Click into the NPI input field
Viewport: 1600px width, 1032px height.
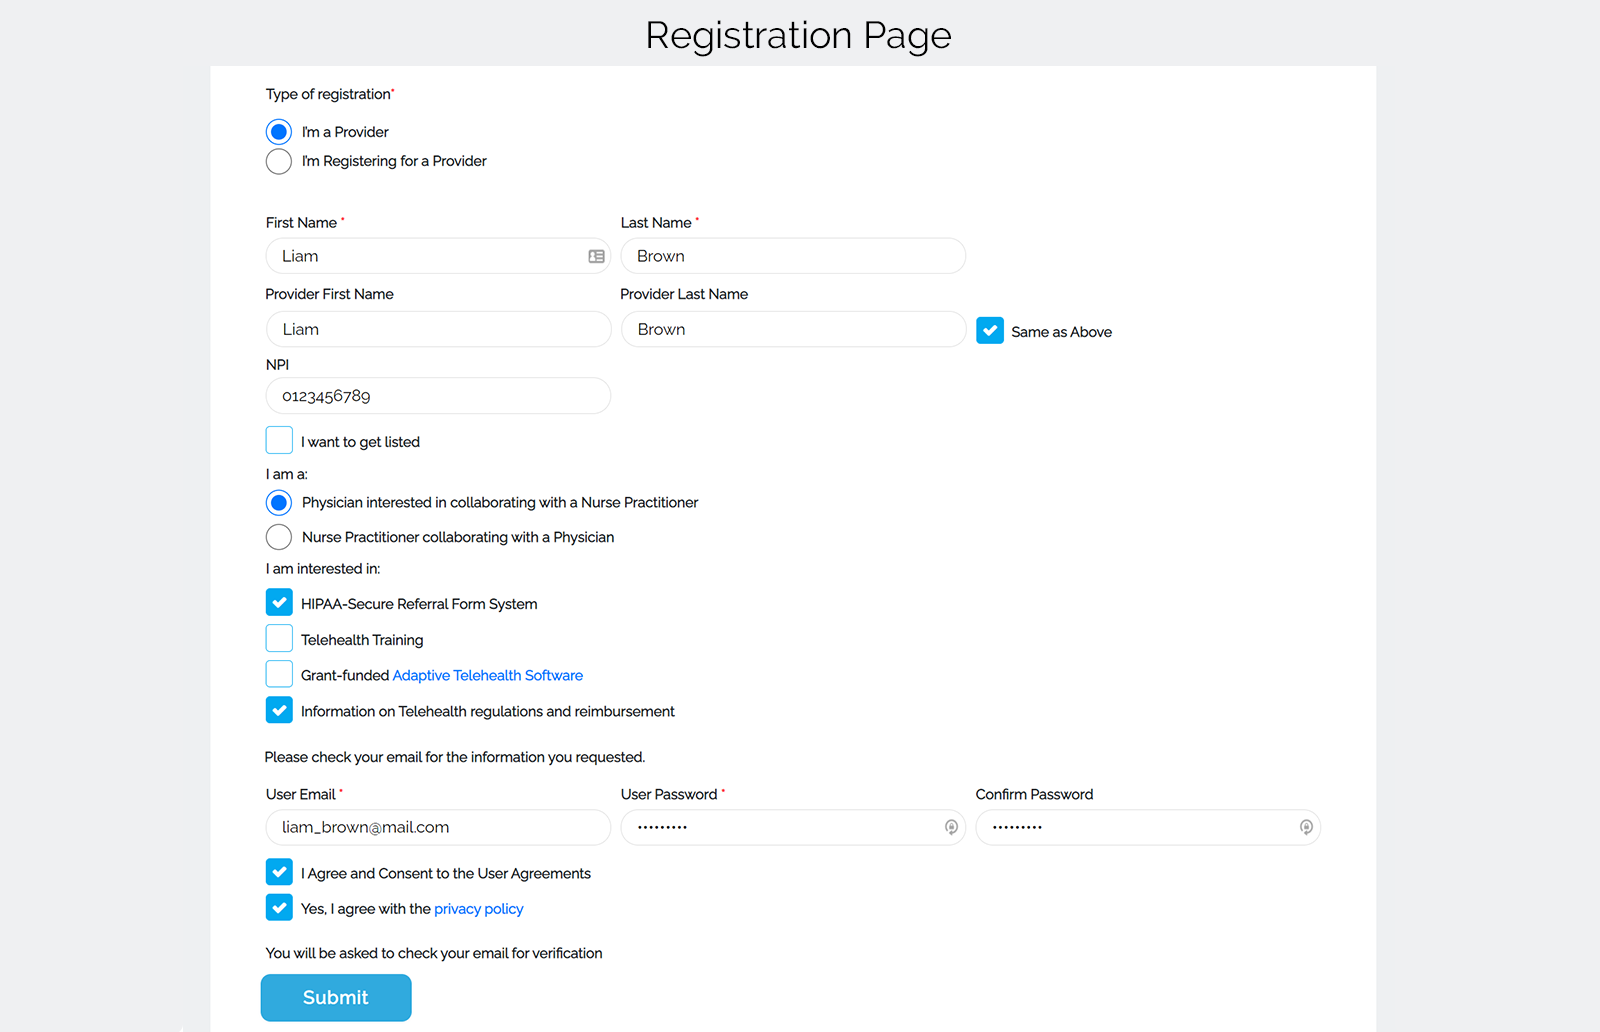[x=438, y=396]
